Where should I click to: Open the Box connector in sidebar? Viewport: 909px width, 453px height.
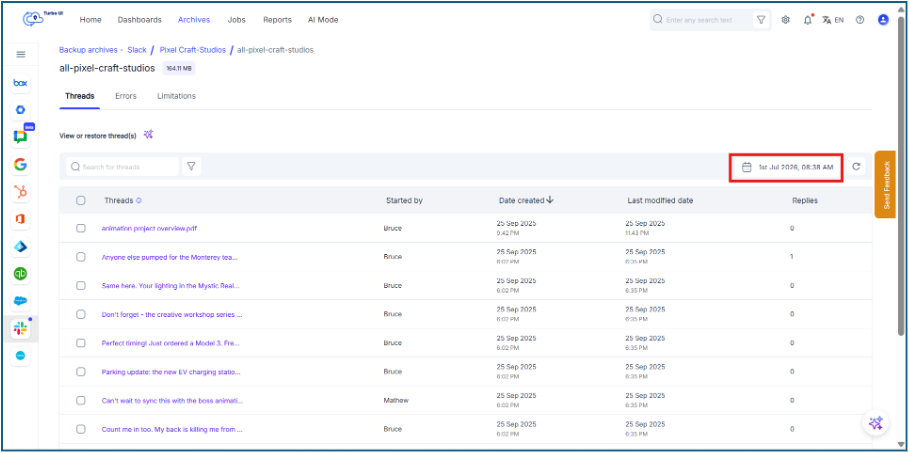20,83
